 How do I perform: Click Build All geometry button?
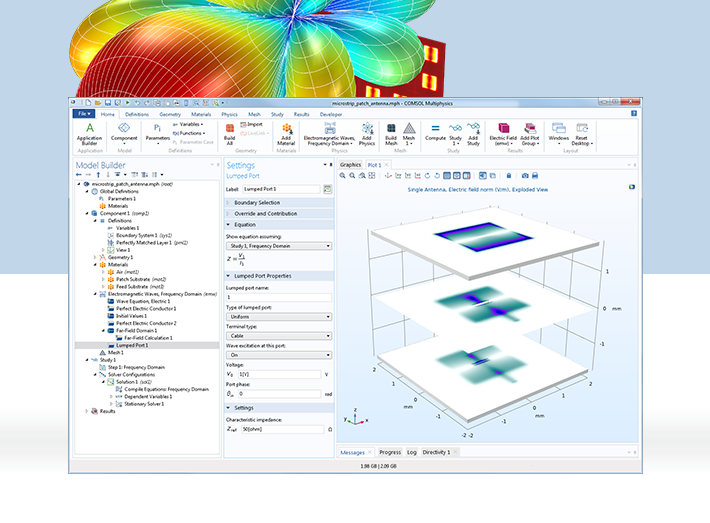coord(230,134)
